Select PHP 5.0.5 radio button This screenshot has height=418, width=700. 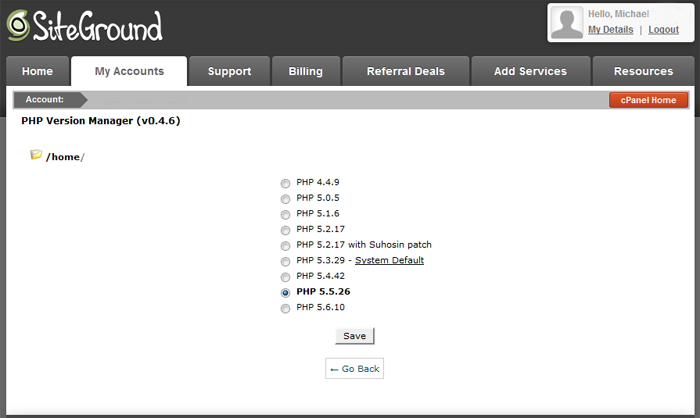click(285, 199)
